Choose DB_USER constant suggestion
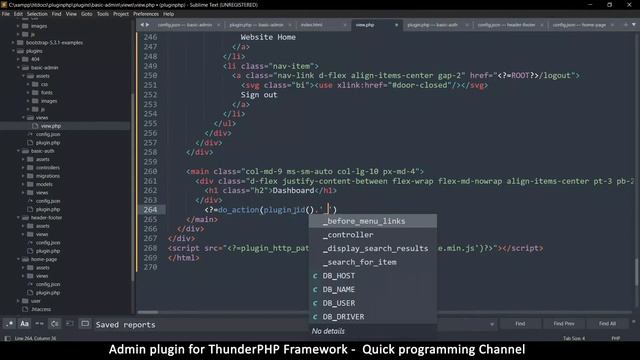 373,303
